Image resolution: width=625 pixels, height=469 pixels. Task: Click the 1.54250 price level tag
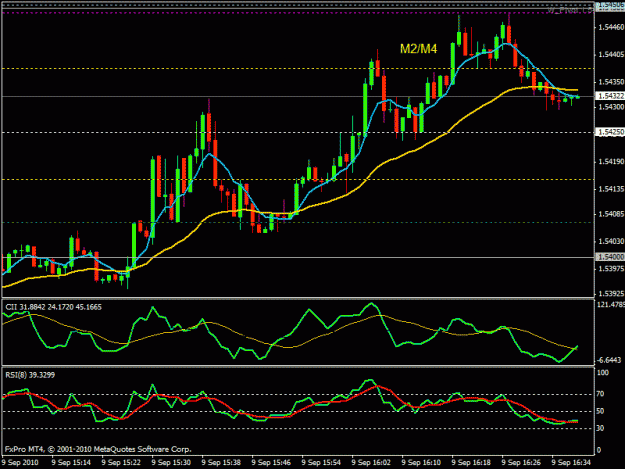click(x=610, y=132)
